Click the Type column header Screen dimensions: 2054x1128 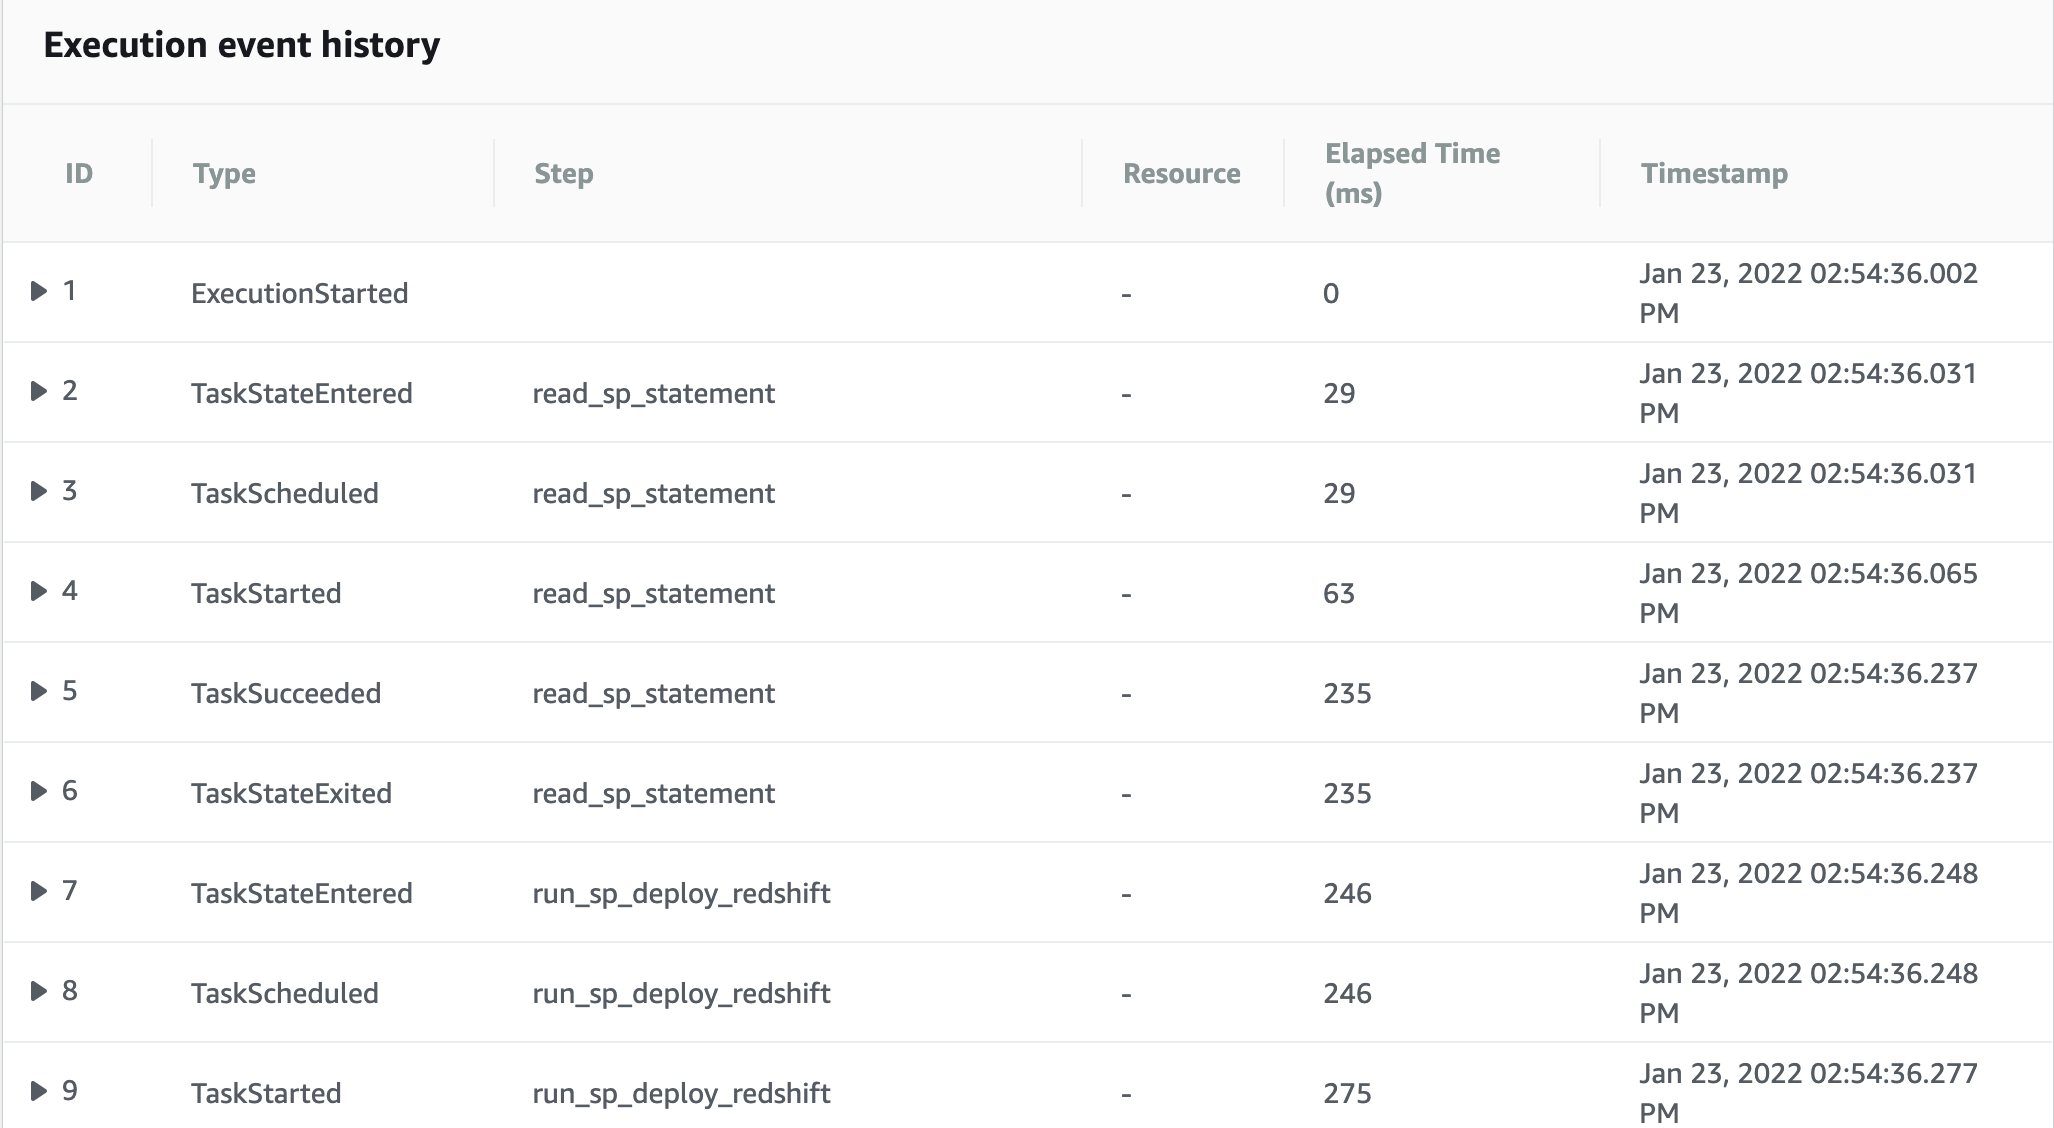(x=224, y=174)
